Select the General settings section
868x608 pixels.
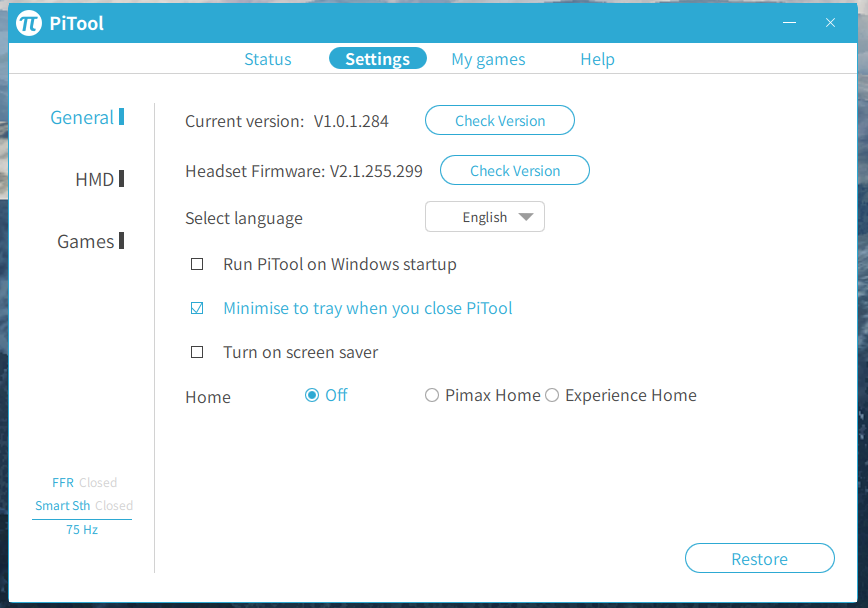(87, 117)
